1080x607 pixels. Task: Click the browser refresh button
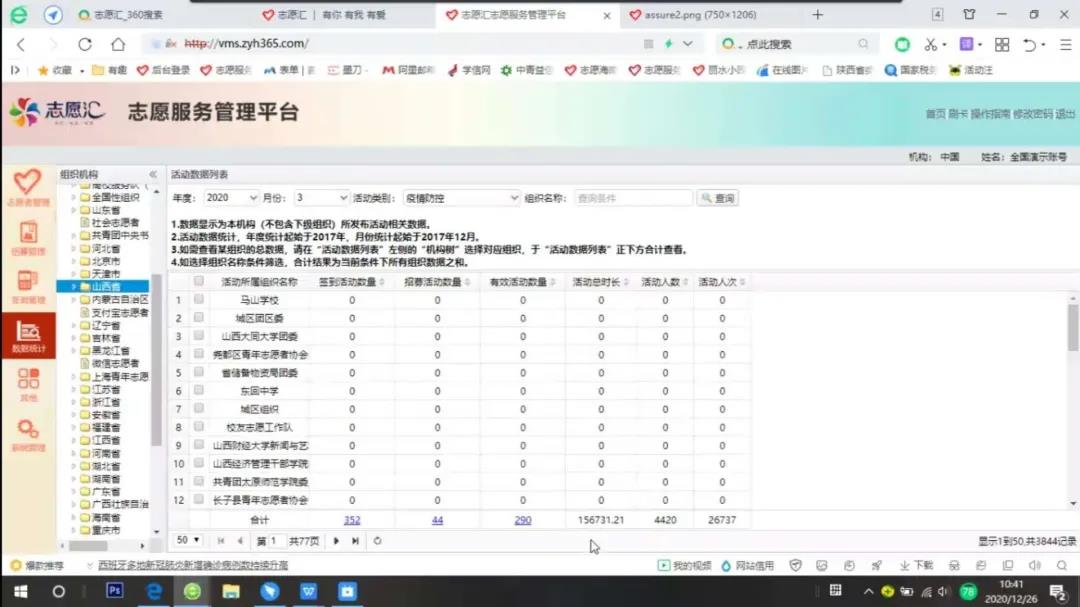pyautogui.click(x=85, y=44)
